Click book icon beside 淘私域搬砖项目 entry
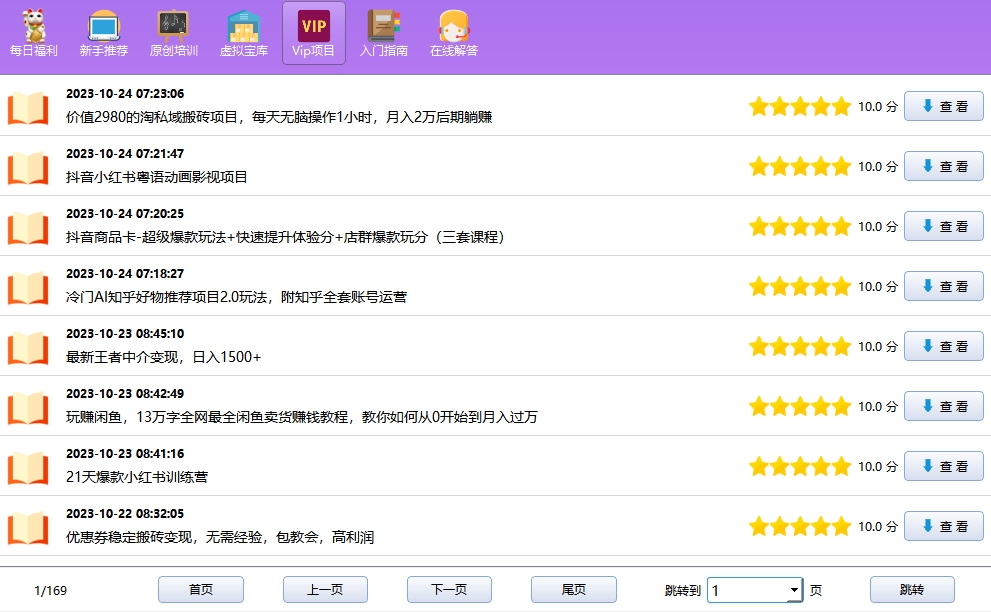 [x=28, y=107]
